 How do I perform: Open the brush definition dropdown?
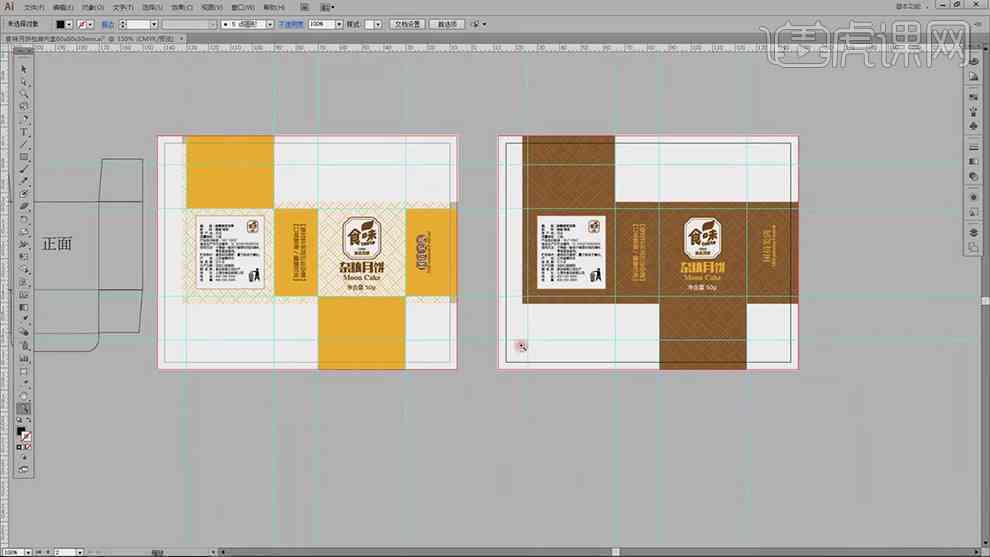point(270,24)
